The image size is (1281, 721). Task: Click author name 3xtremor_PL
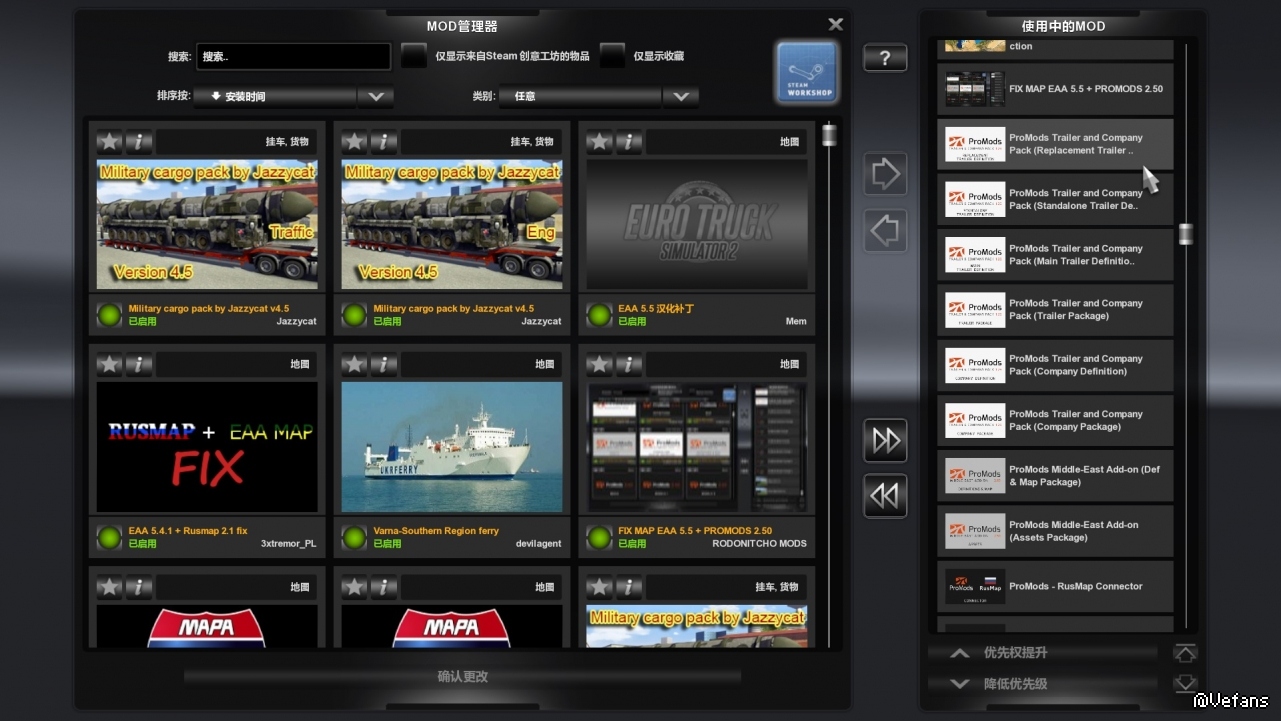click(289, 544)
